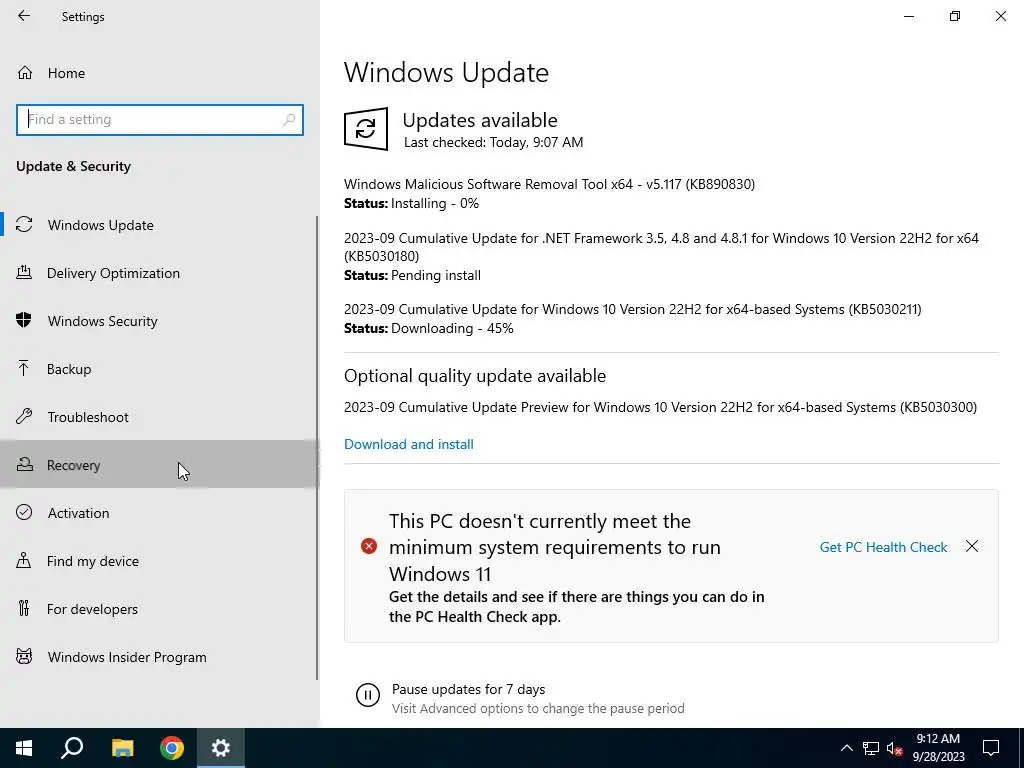Click the red error icon in Windows 11 notice
The width and height of the screenshot is (1024, 768).
369,546
